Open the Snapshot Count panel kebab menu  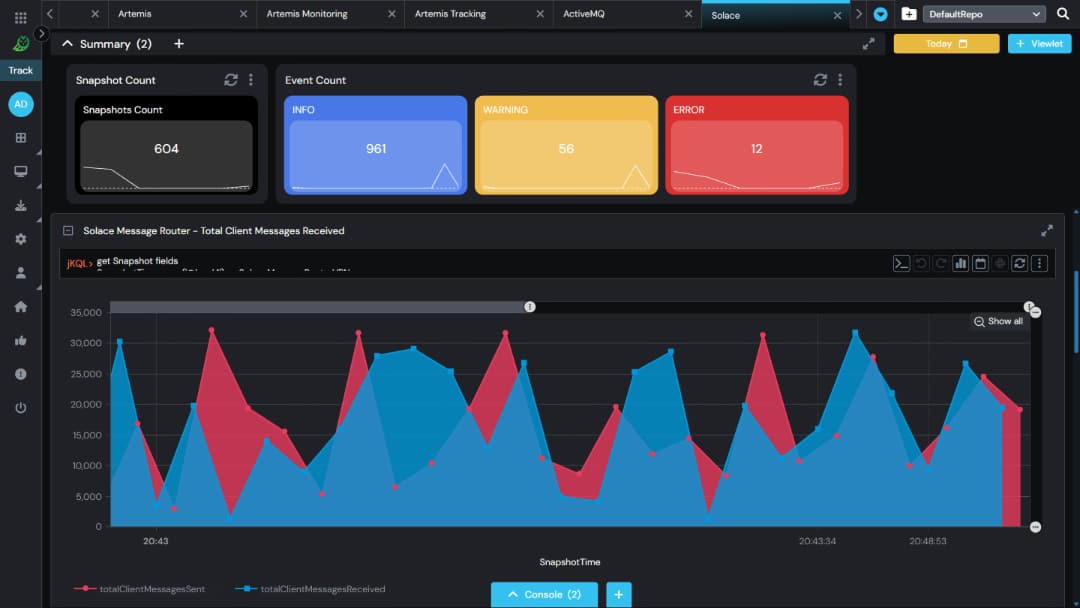pos(251,80)
